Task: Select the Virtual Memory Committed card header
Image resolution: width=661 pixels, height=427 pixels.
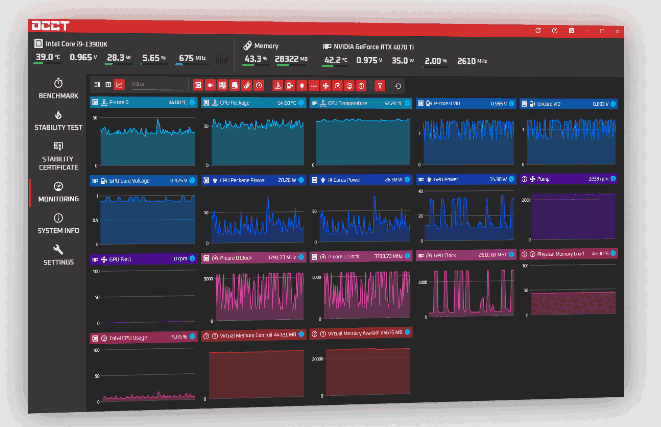Action: coord(253,335)
